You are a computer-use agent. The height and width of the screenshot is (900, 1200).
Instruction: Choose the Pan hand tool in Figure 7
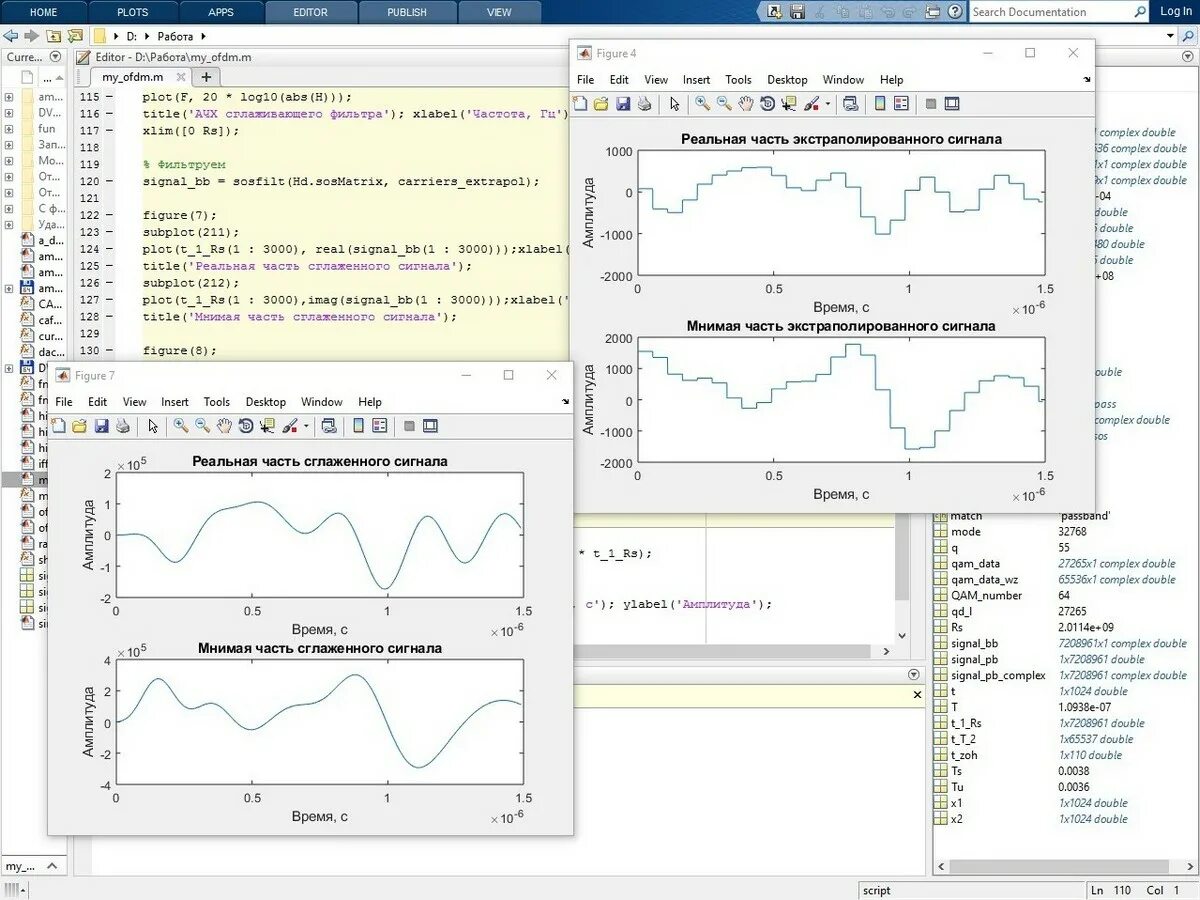coord(224,426)
